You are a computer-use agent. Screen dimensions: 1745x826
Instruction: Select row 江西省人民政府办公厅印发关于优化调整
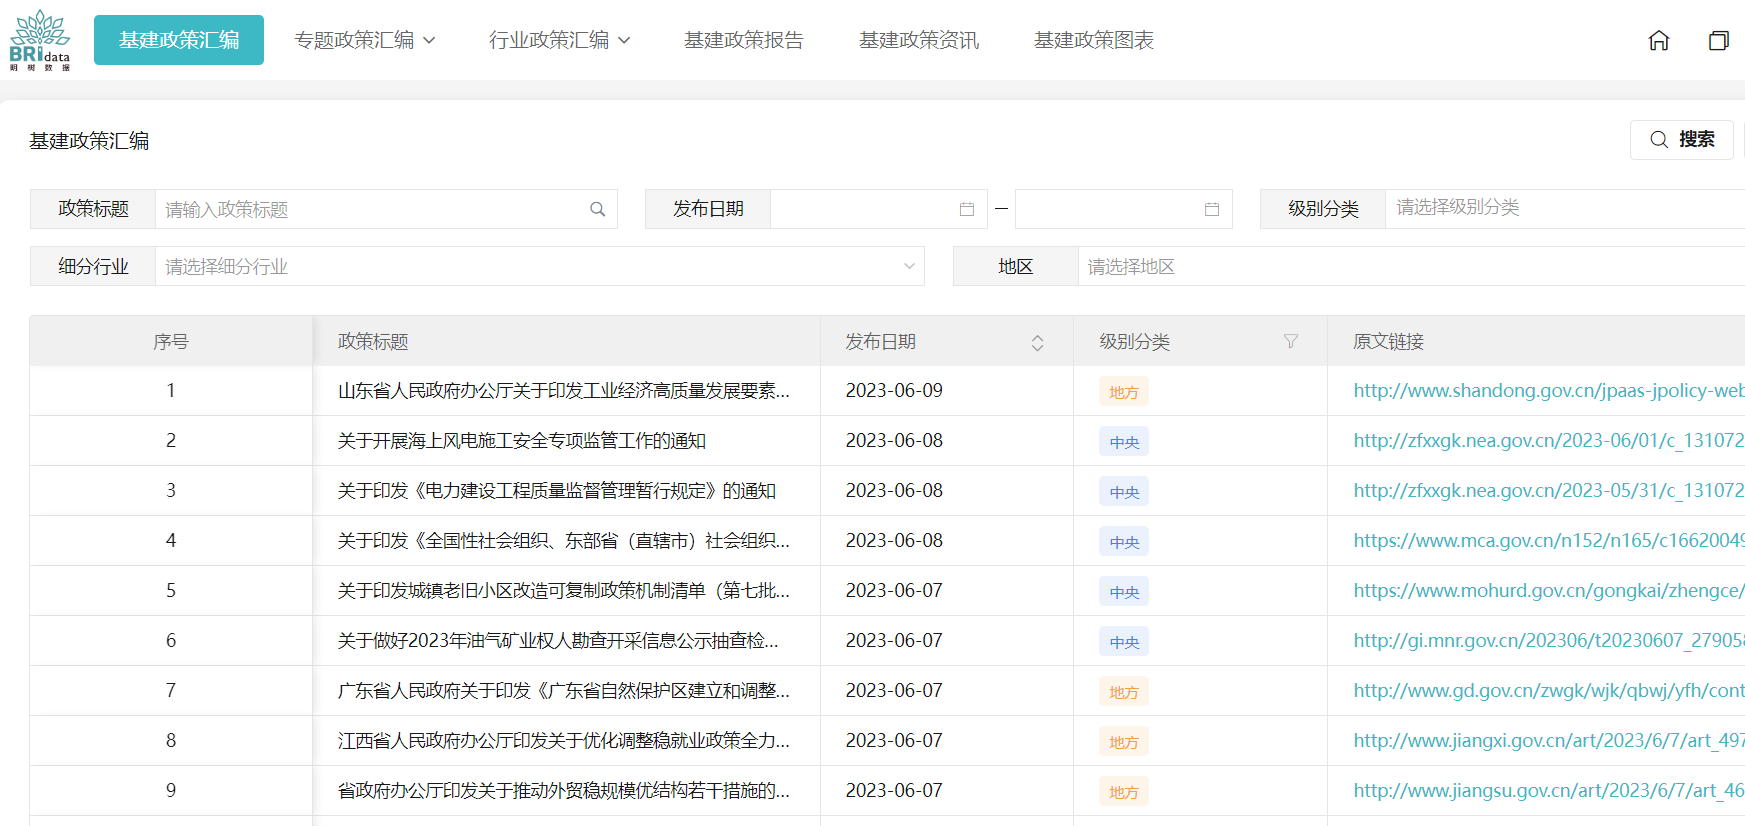564,740
